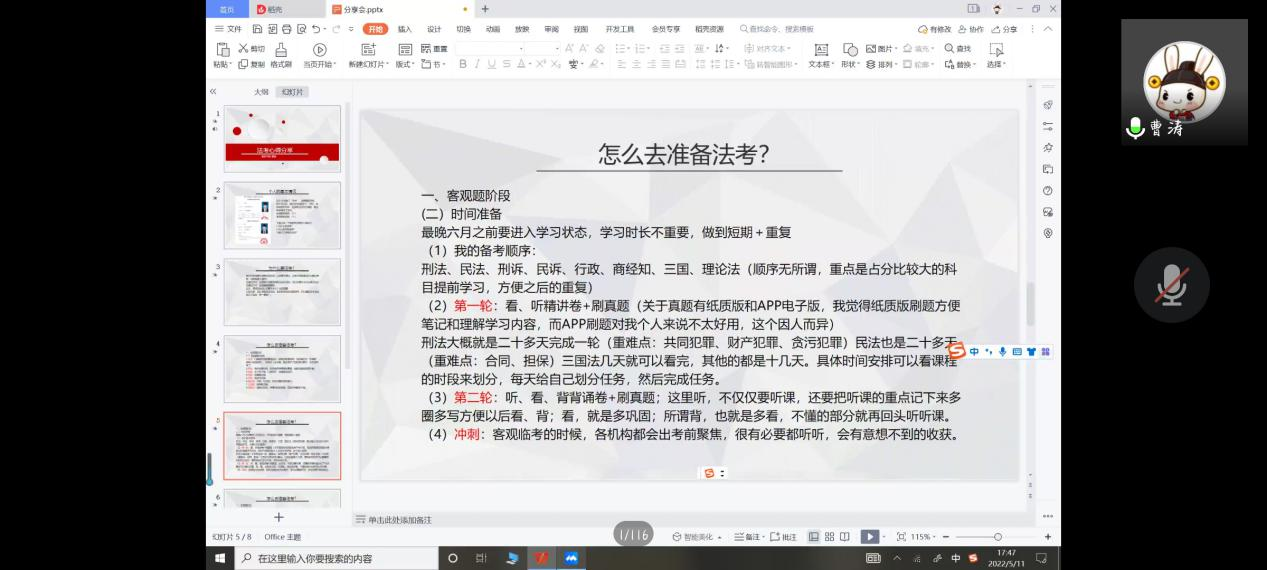Click the 文本框 text box icon

click(821, 50)
